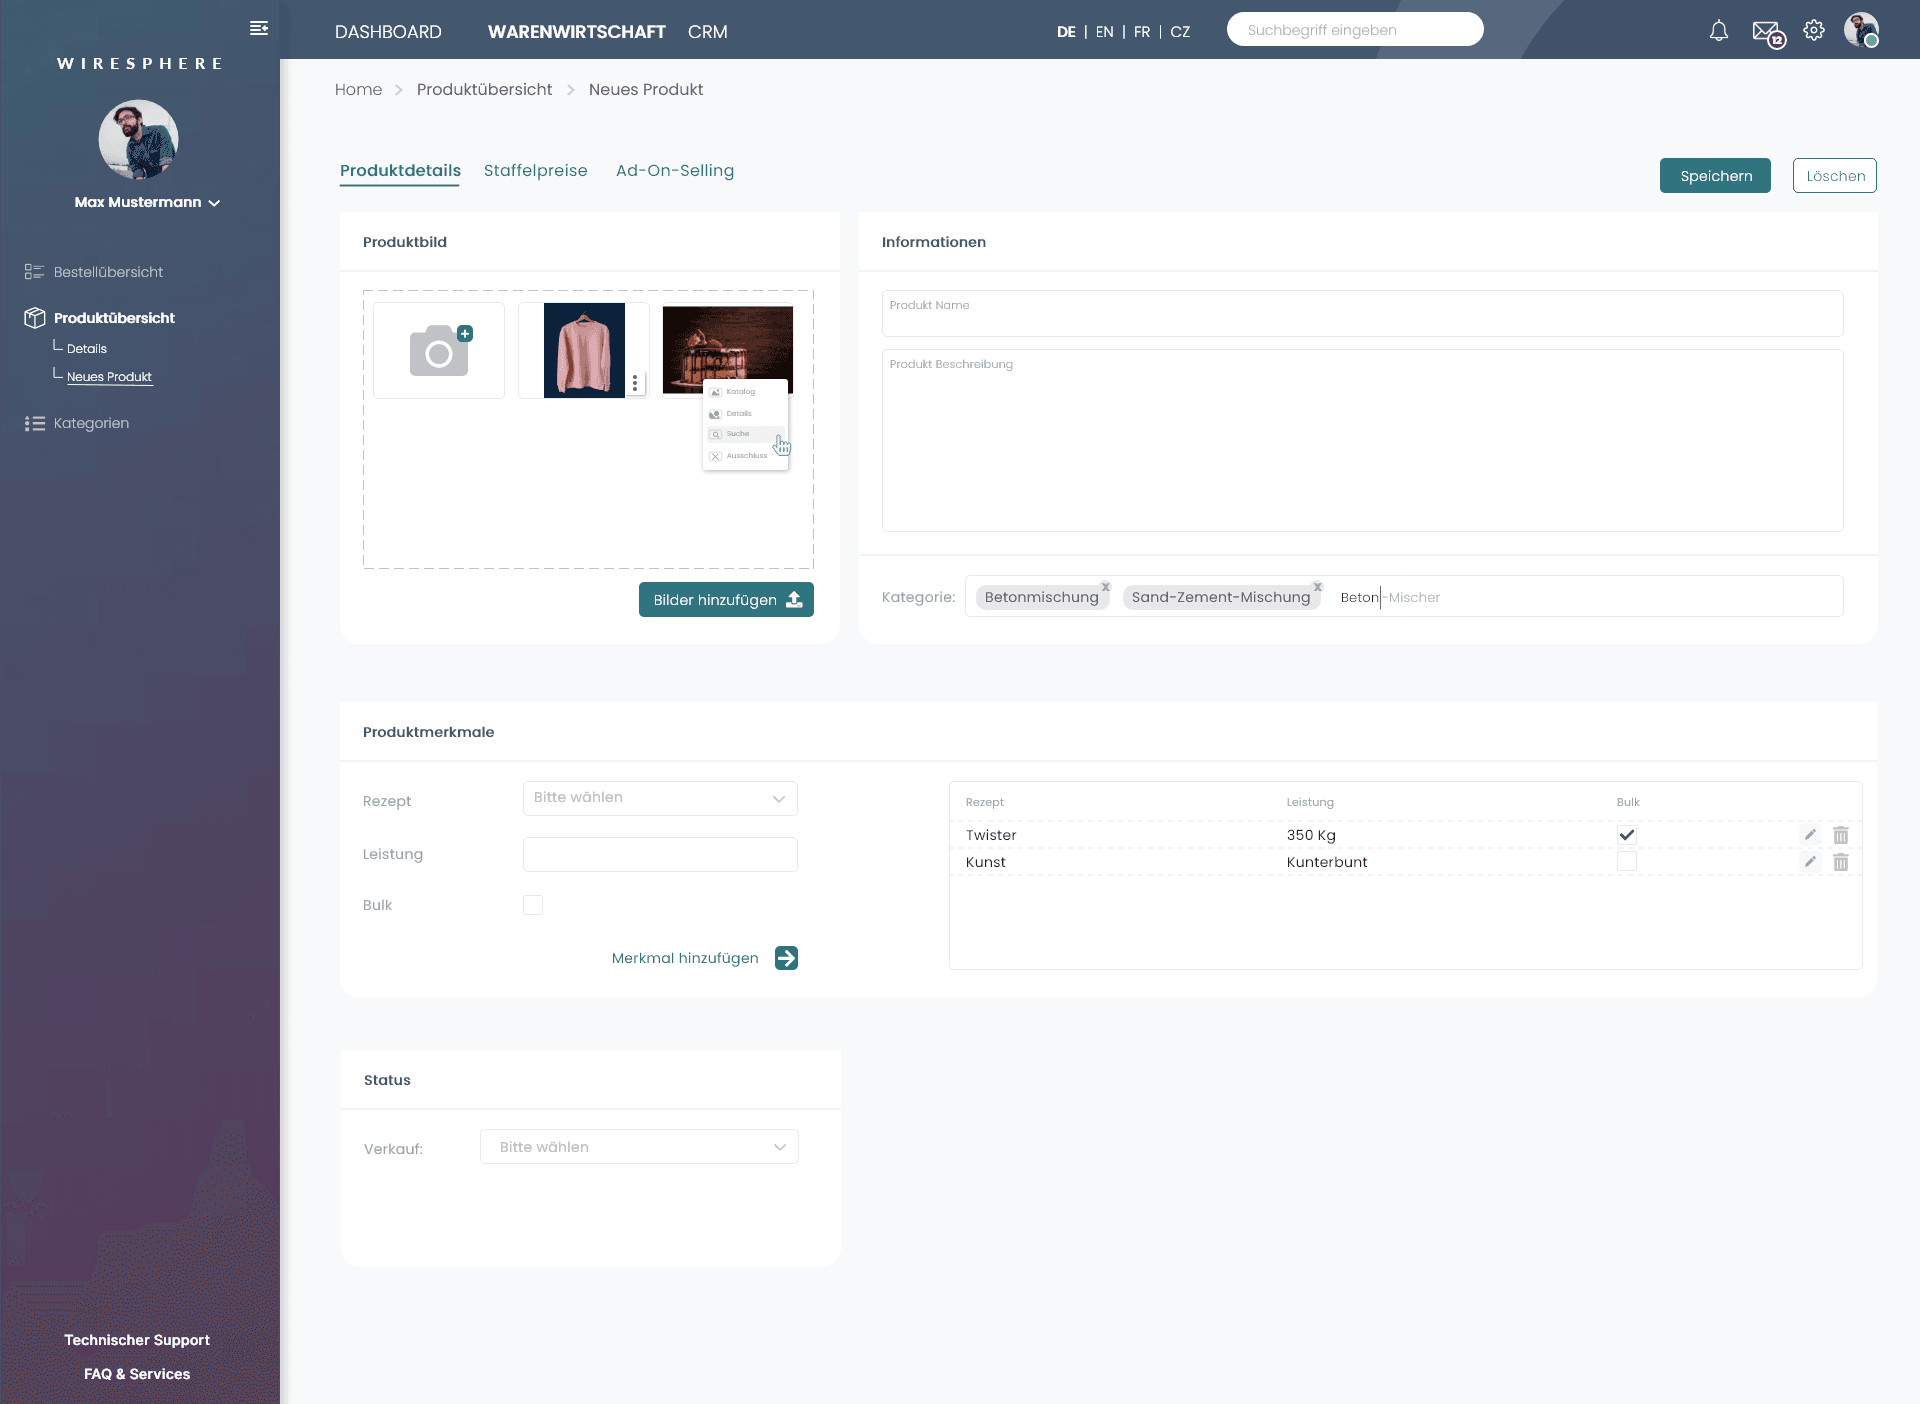Open the Rezept dropdown
Image resolution: width=1920 pixels, height=1404 pixels.
pyautogui.click(x=660, y=798)
